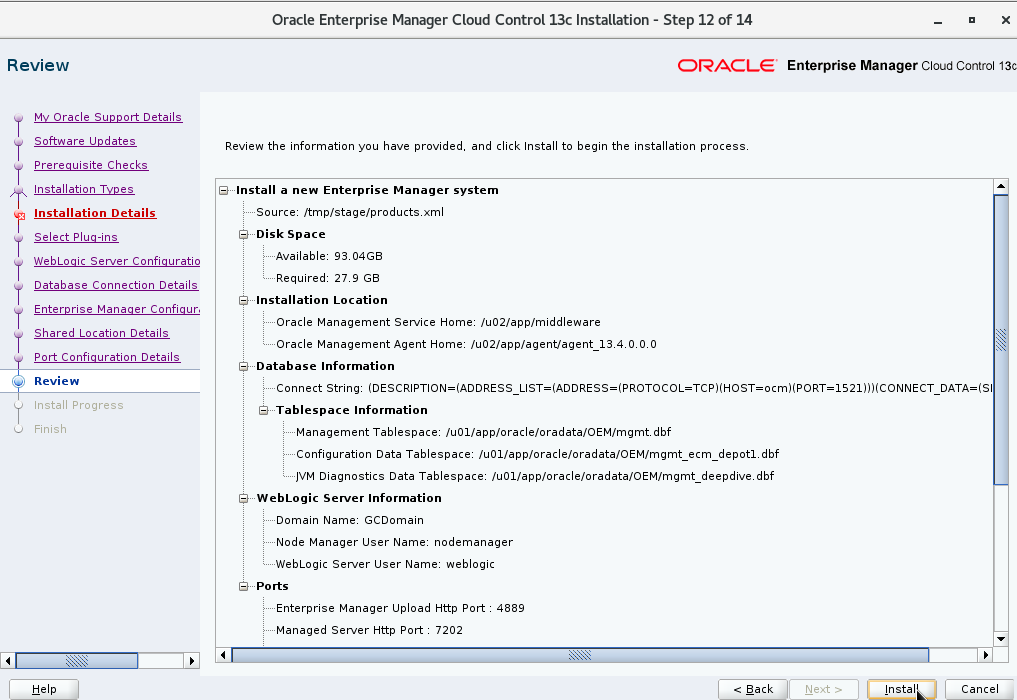Open My Oracle Support Details step
This screenshot has width=1017, height=700.
[108, 117]
